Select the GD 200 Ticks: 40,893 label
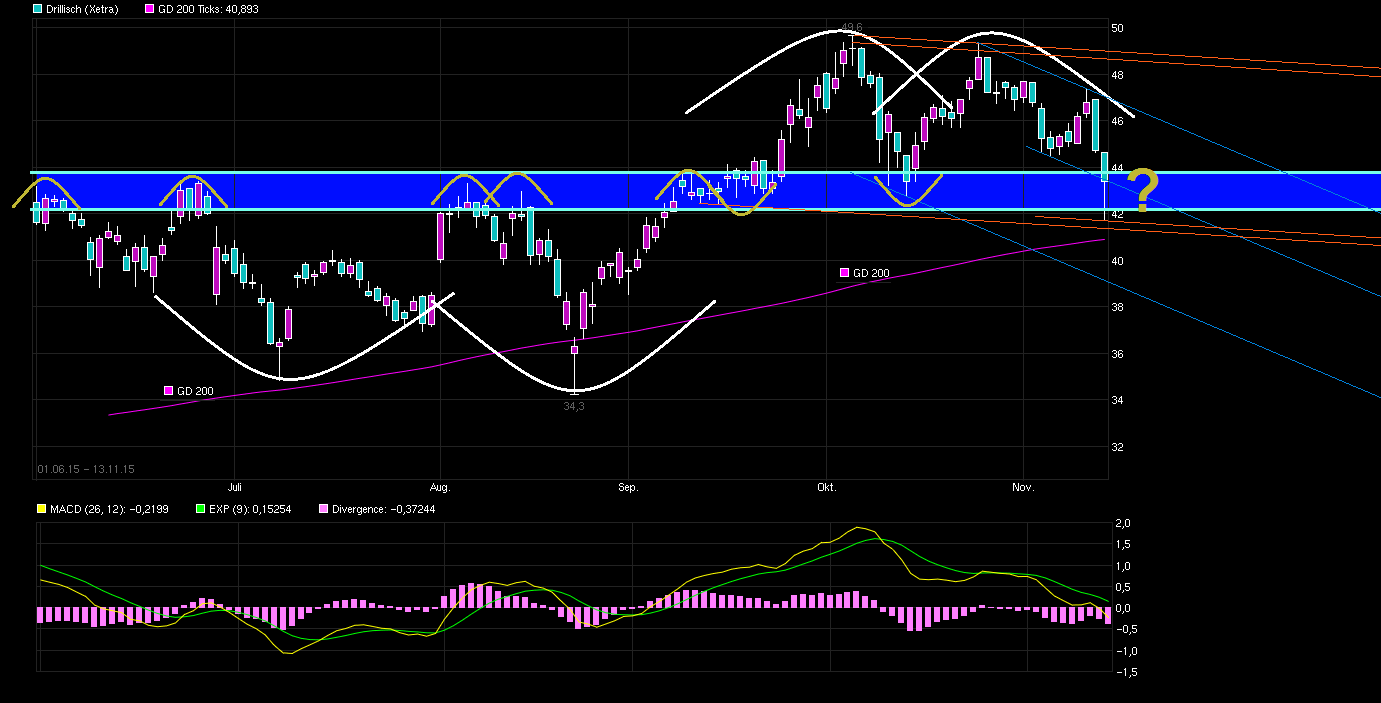Viewport: 1381px width, 703px height. click(x=209, y=9)
